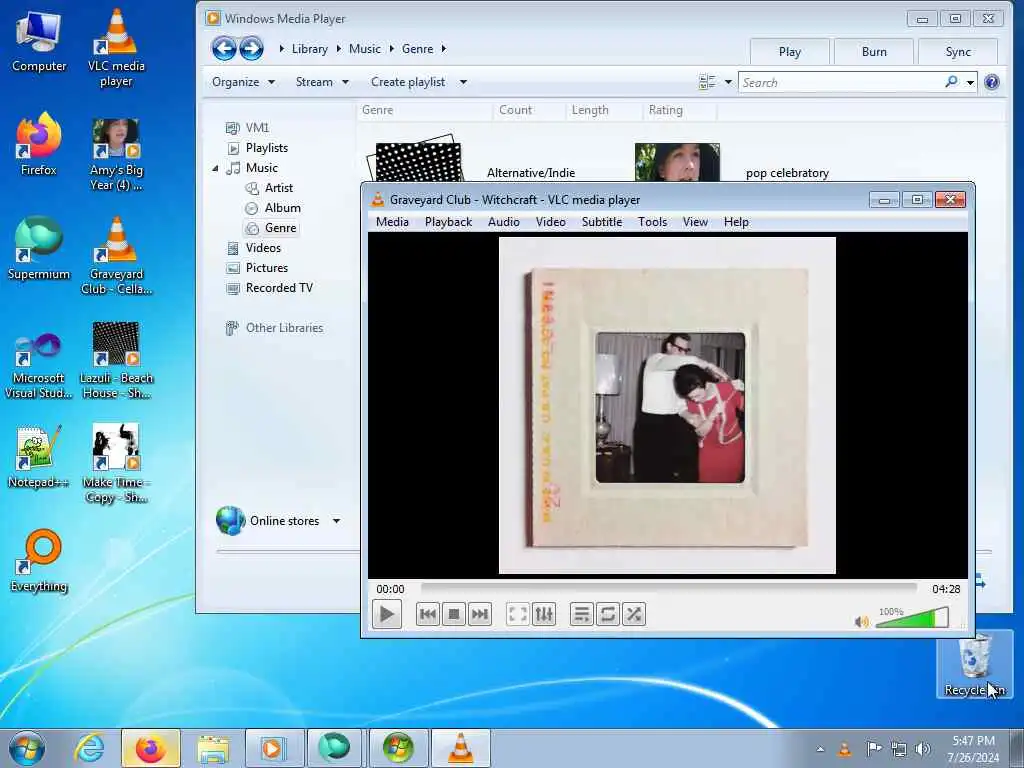Open VLC Help menu

point(736,222)
